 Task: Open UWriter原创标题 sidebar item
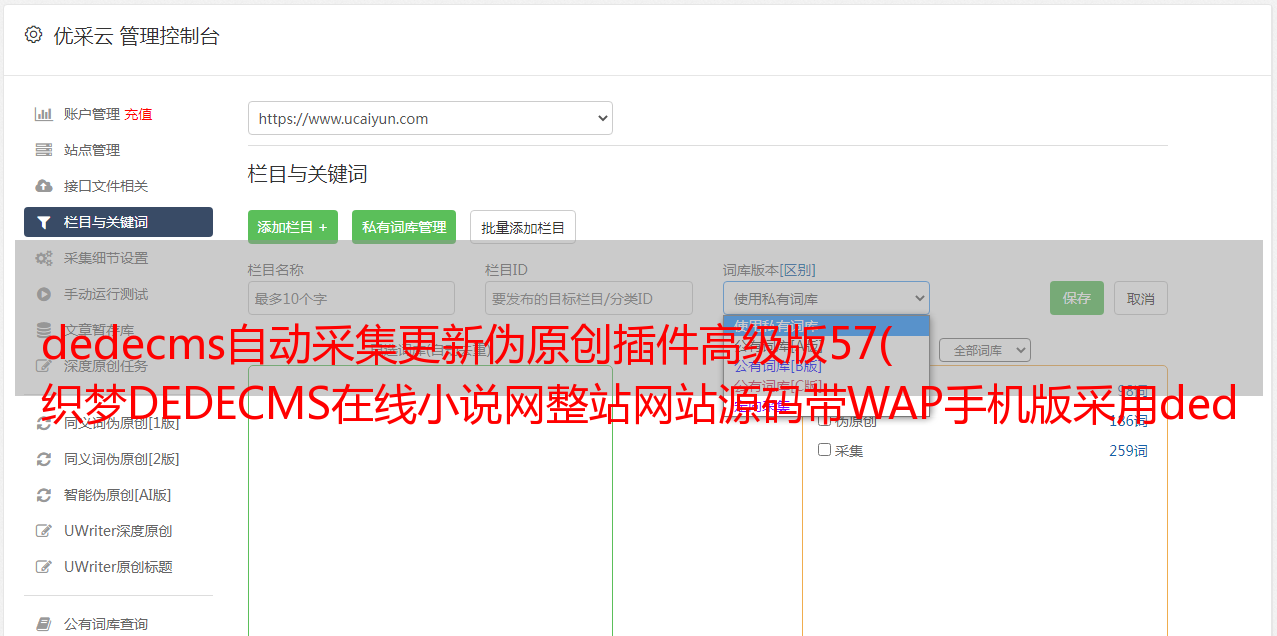(118, 567)
